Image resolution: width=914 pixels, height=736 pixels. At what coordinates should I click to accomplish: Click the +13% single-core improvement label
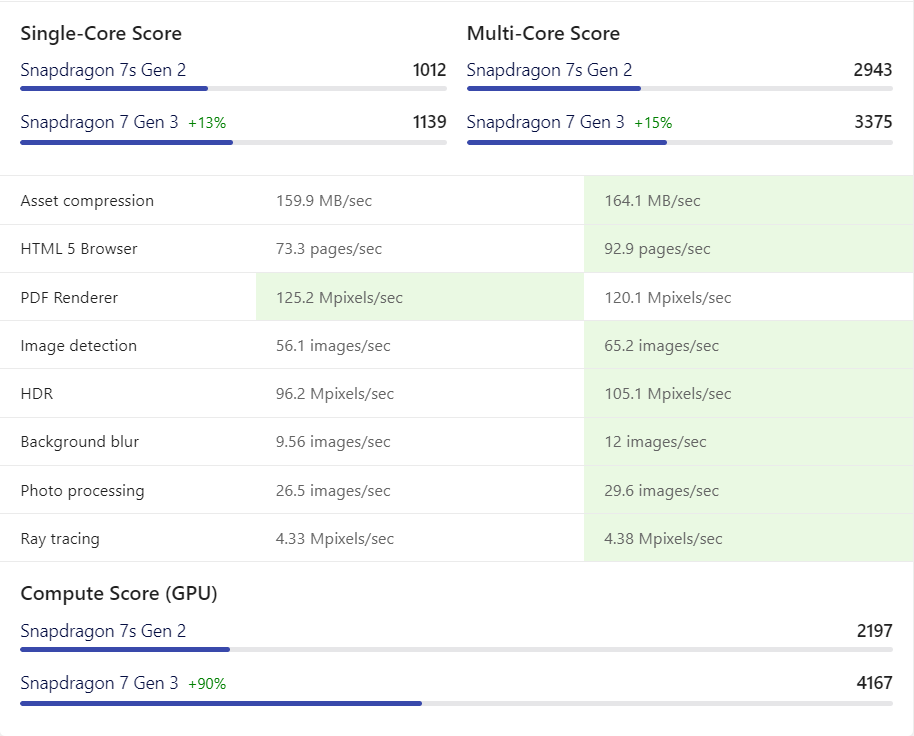207,123
